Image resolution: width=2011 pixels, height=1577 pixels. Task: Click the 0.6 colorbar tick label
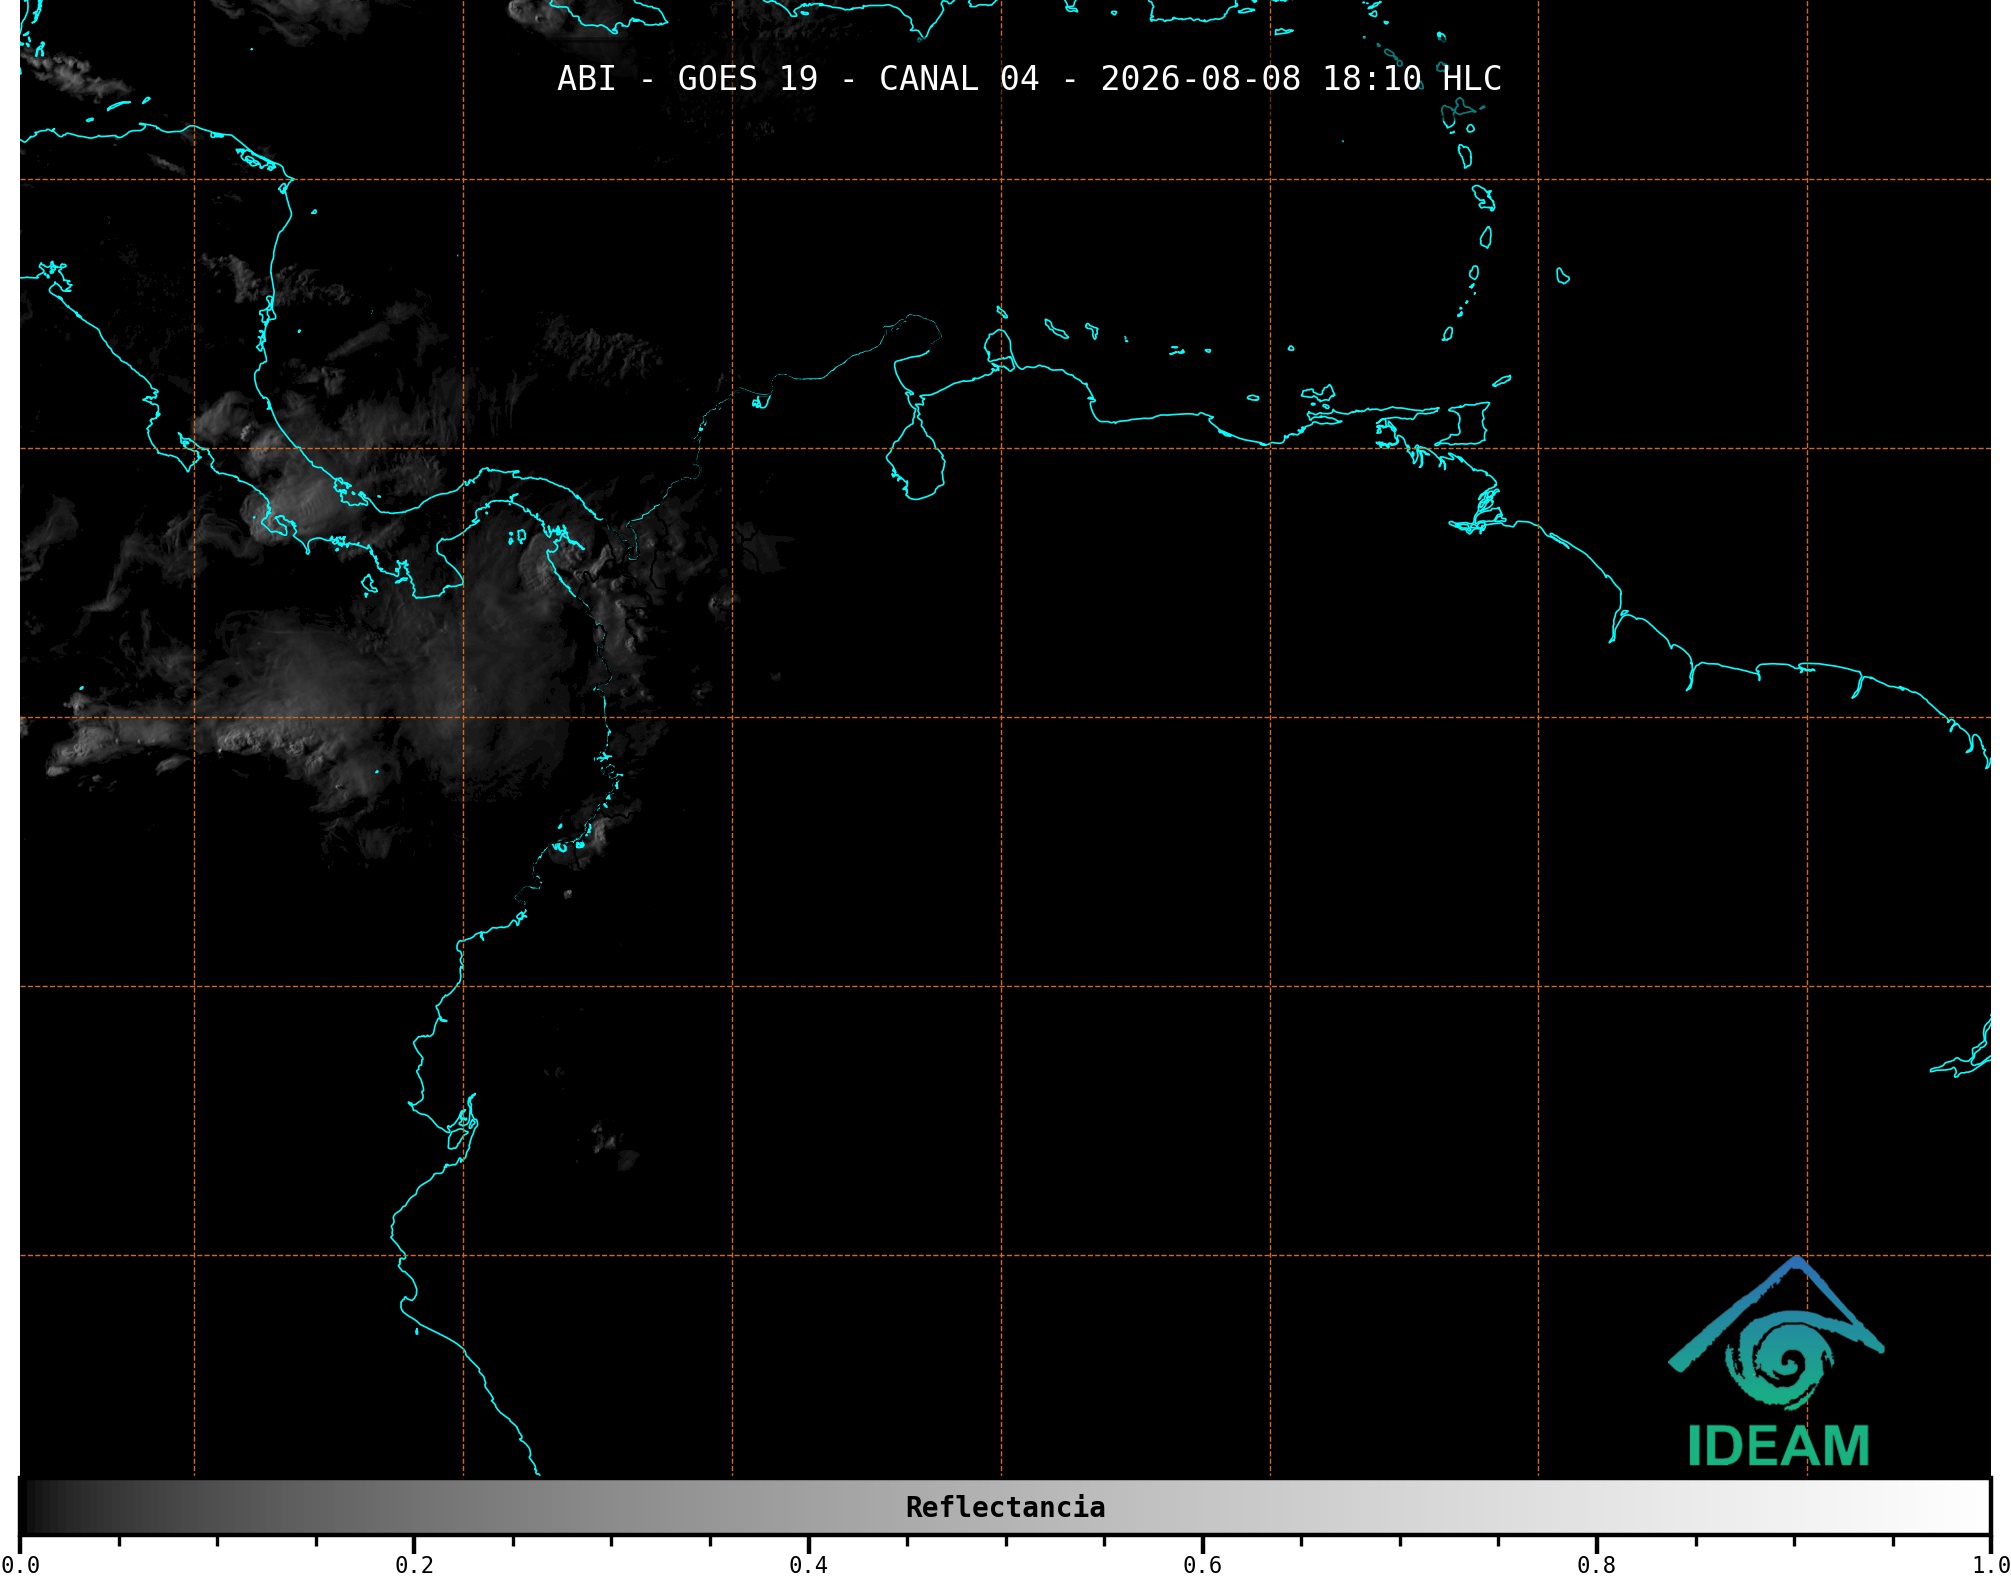[1202, 1564]
